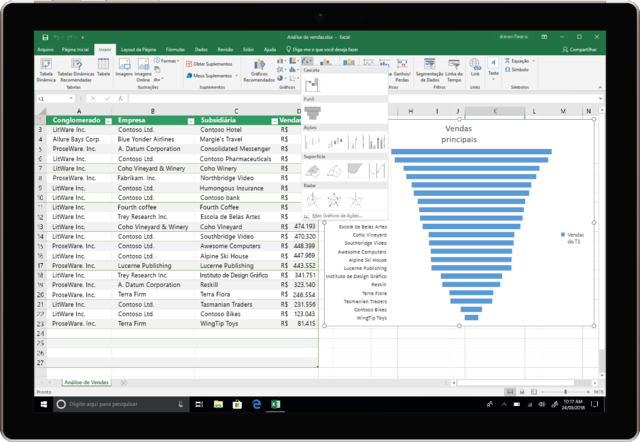
Task: Switch to the Dados tab
Action: (x=201, y=49)
